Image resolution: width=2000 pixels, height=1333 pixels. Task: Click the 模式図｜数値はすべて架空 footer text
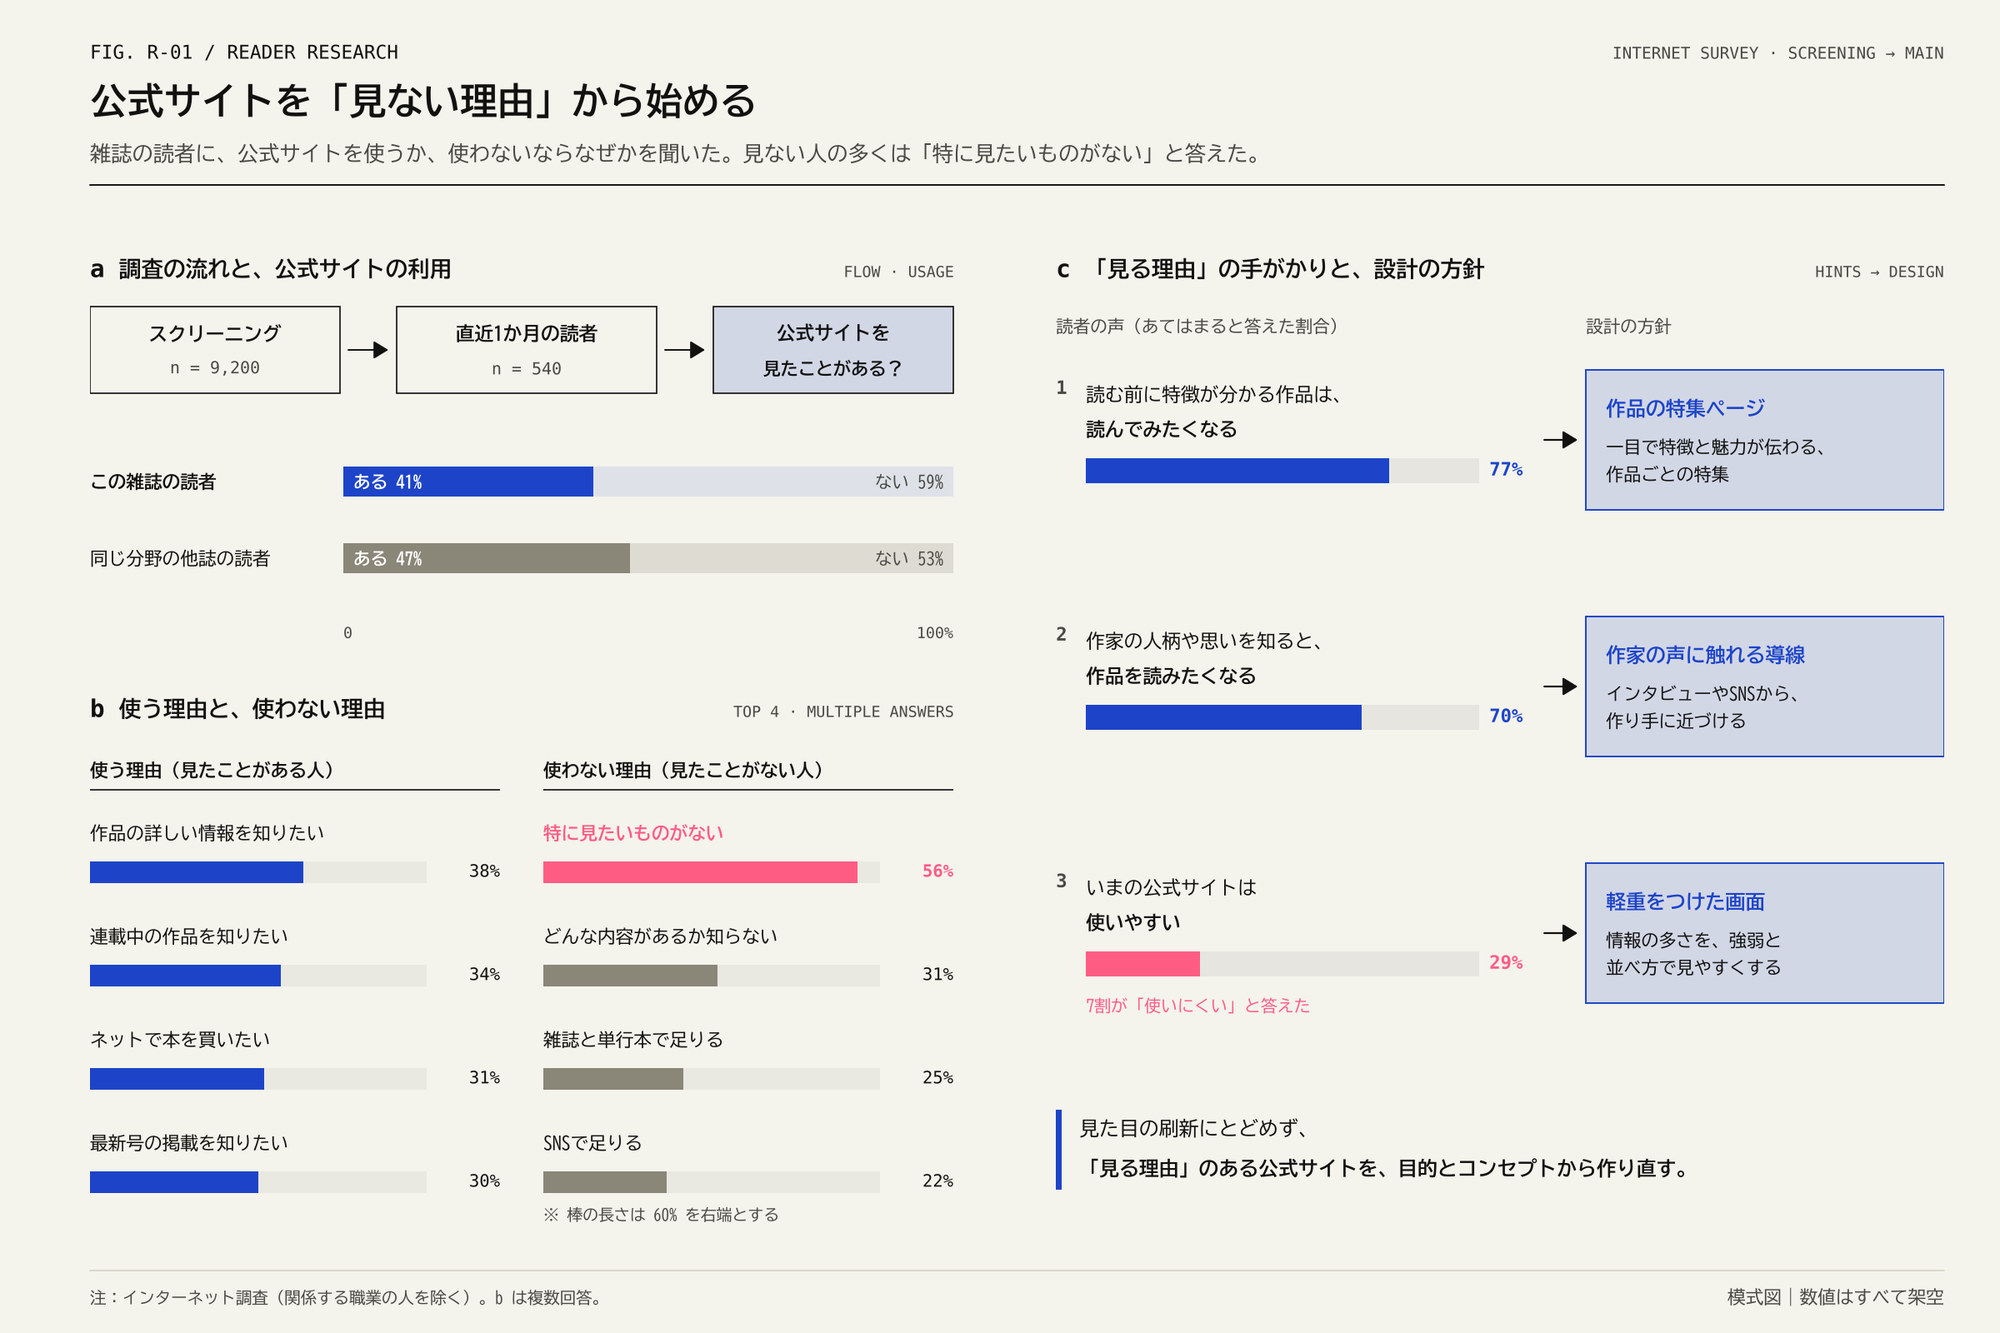pos(1835,1297)
